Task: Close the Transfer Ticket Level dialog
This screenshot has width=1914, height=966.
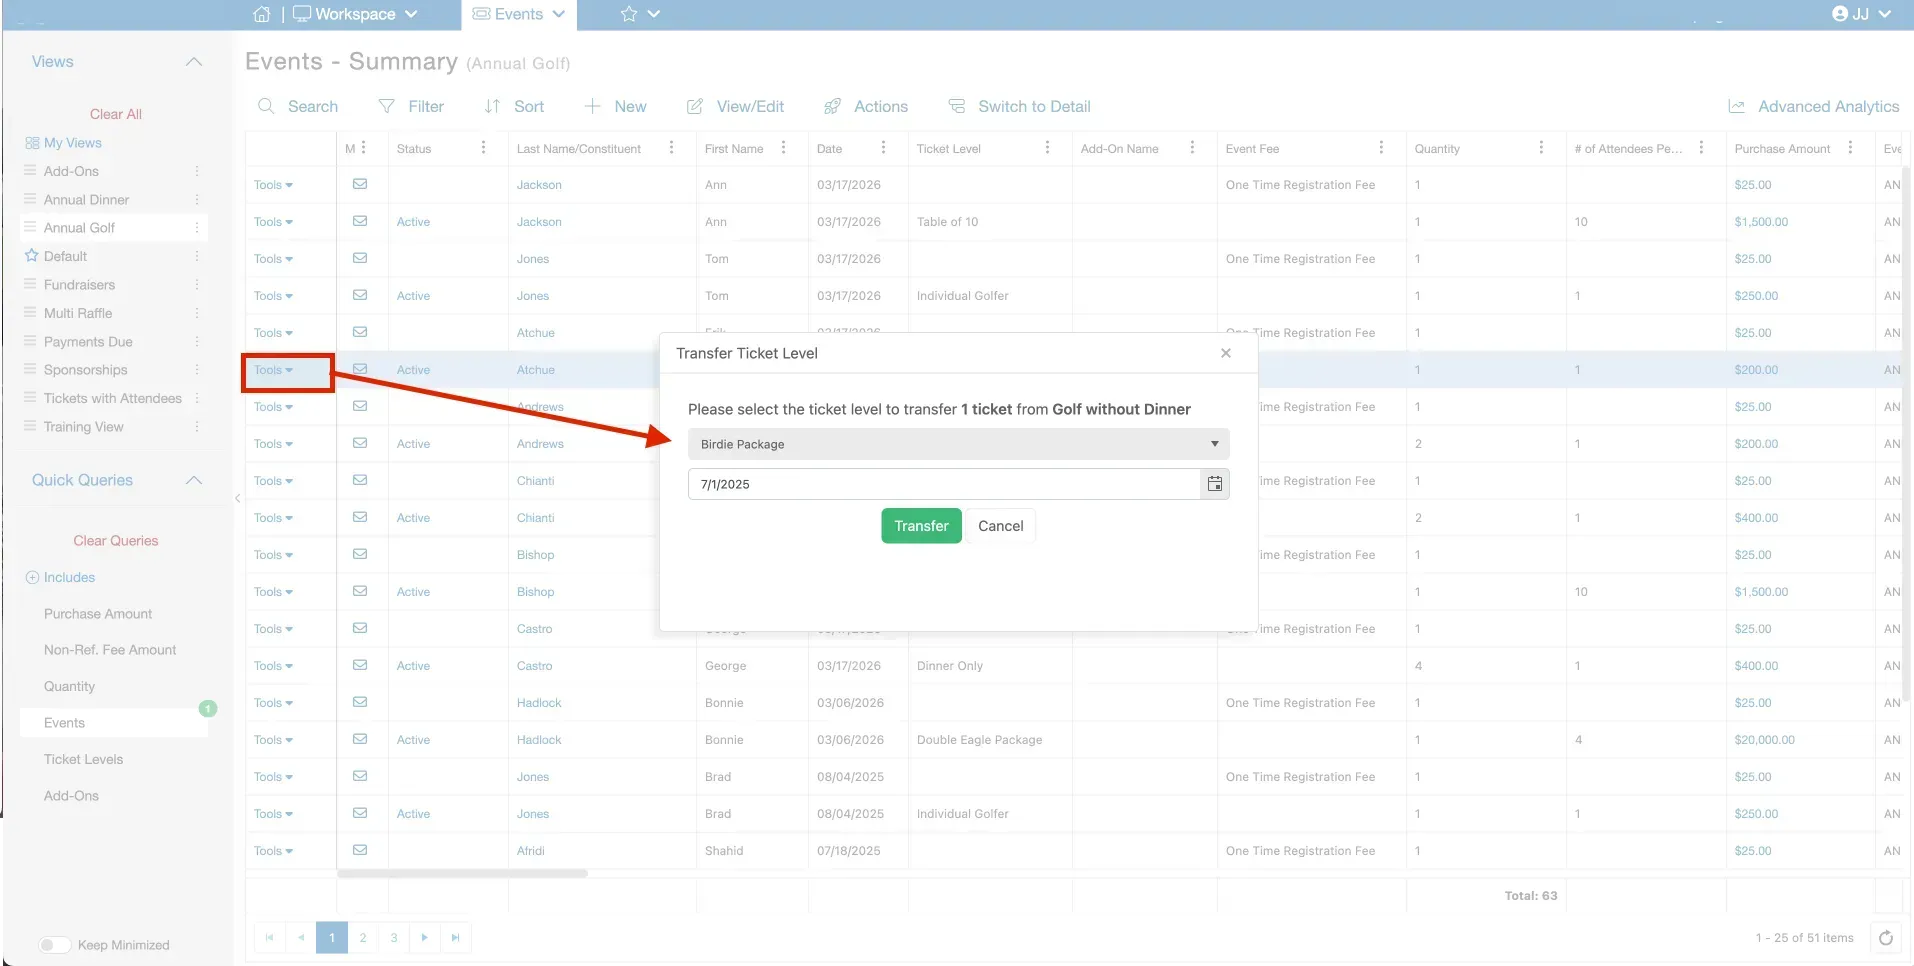Action: [1225, 353]
